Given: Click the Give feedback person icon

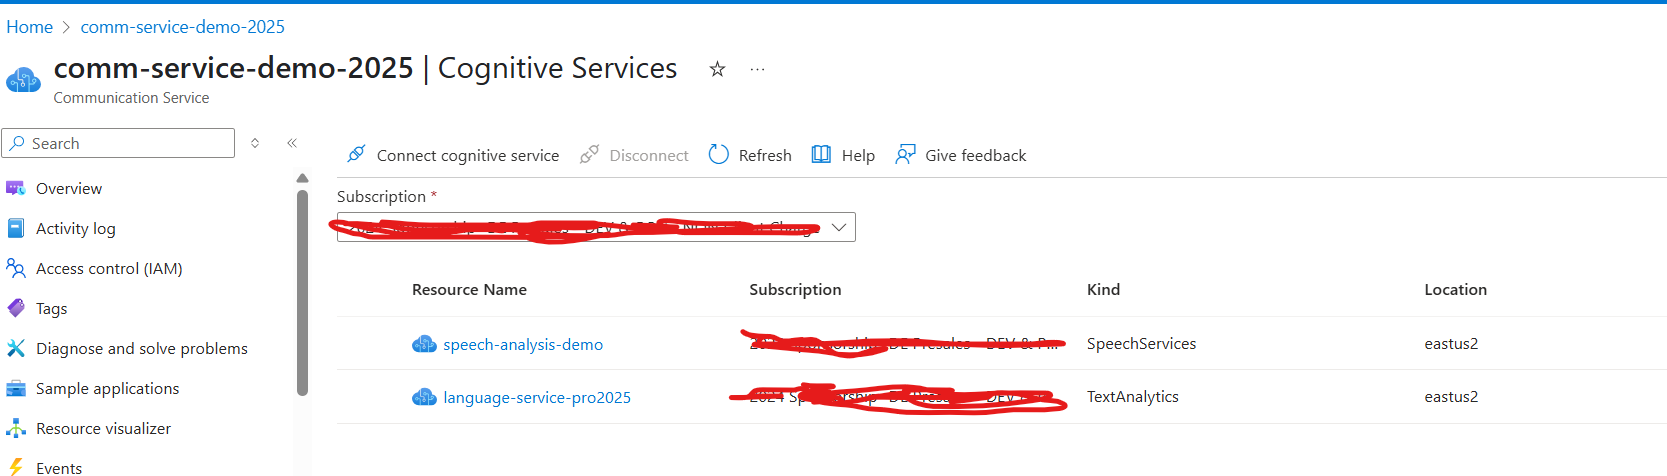Looking at the screenshot, I should [905, 154].
